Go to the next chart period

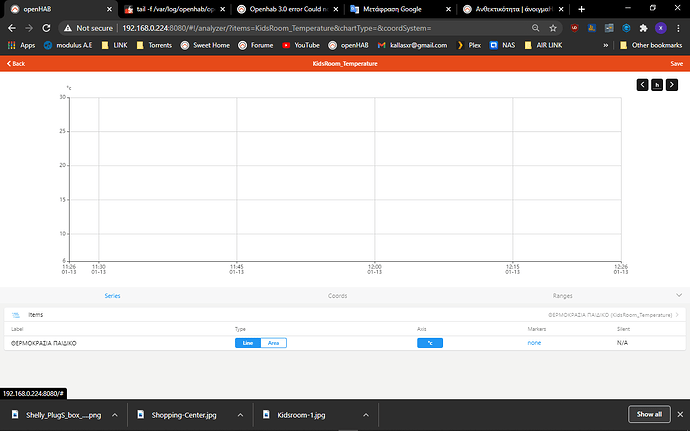tap(670, 85)
